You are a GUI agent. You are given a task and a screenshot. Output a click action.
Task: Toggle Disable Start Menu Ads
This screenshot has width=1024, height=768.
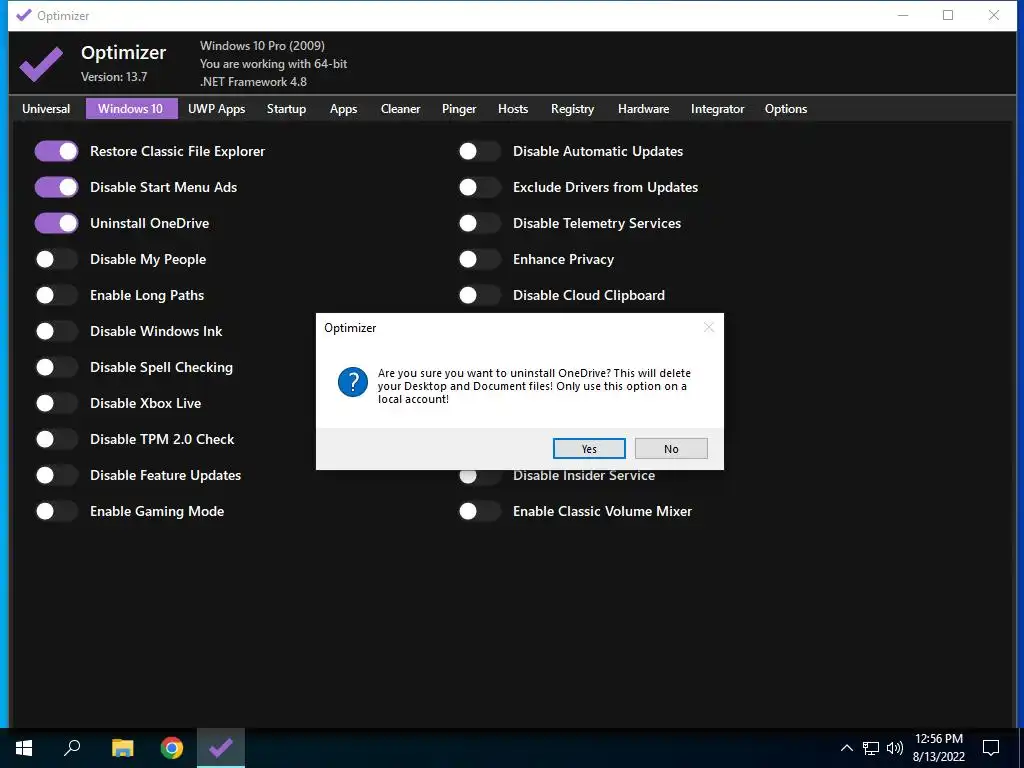click(56, 187)
